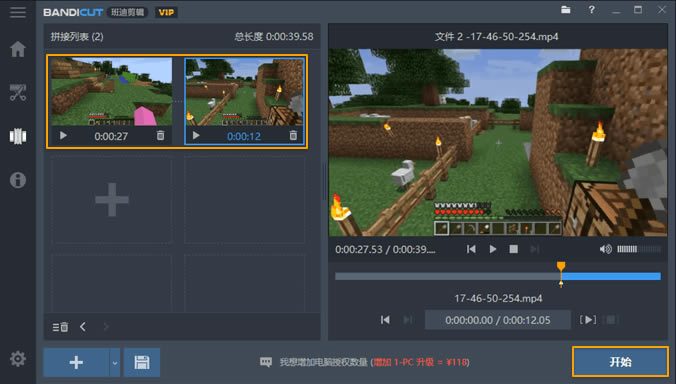Screen dimensions: 676x384
Task: Delete the 0:00:27 clip via the trash icon
Action: click(160, 136)
